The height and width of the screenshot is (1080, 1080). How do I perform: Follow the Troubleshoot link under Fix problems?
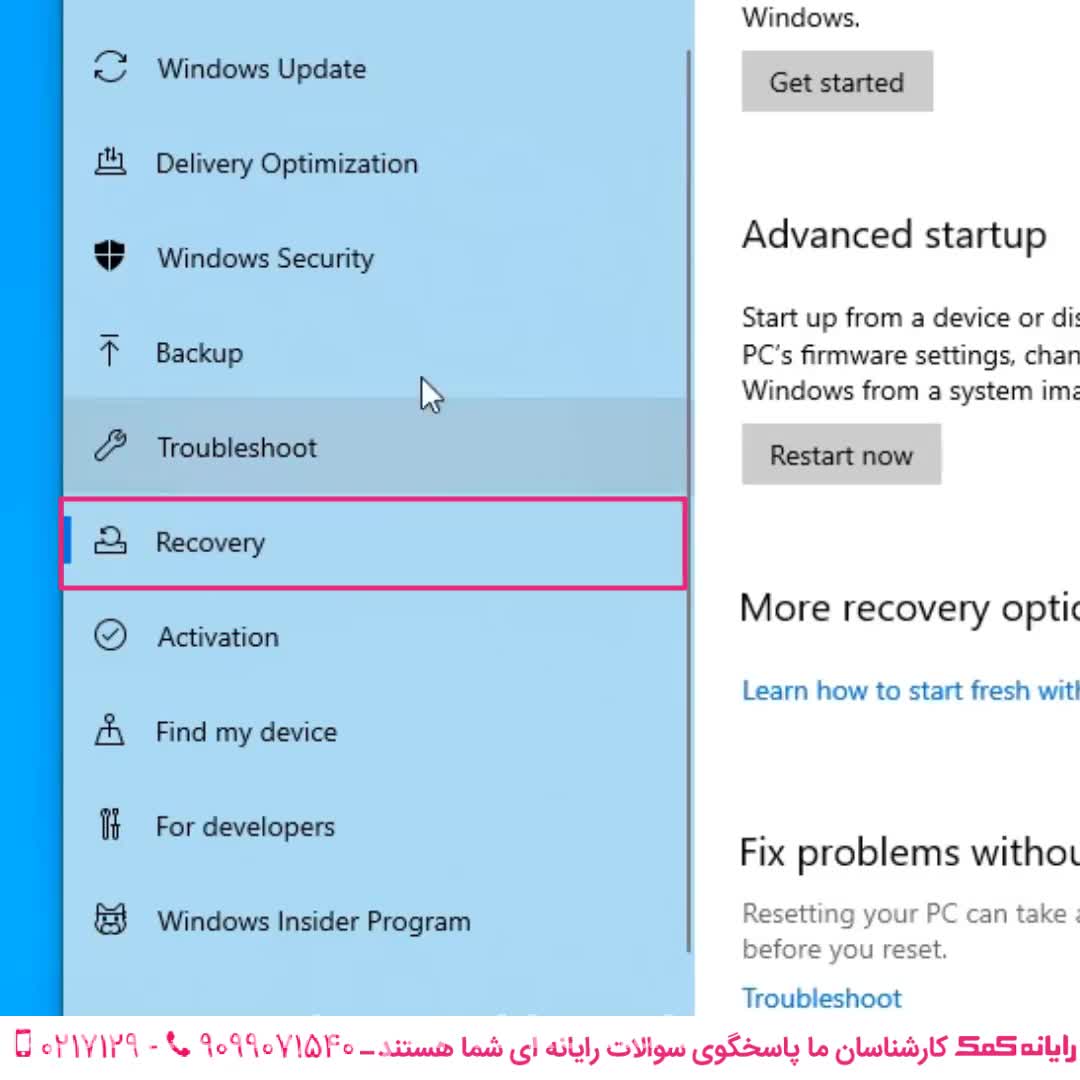pos(821,998)
